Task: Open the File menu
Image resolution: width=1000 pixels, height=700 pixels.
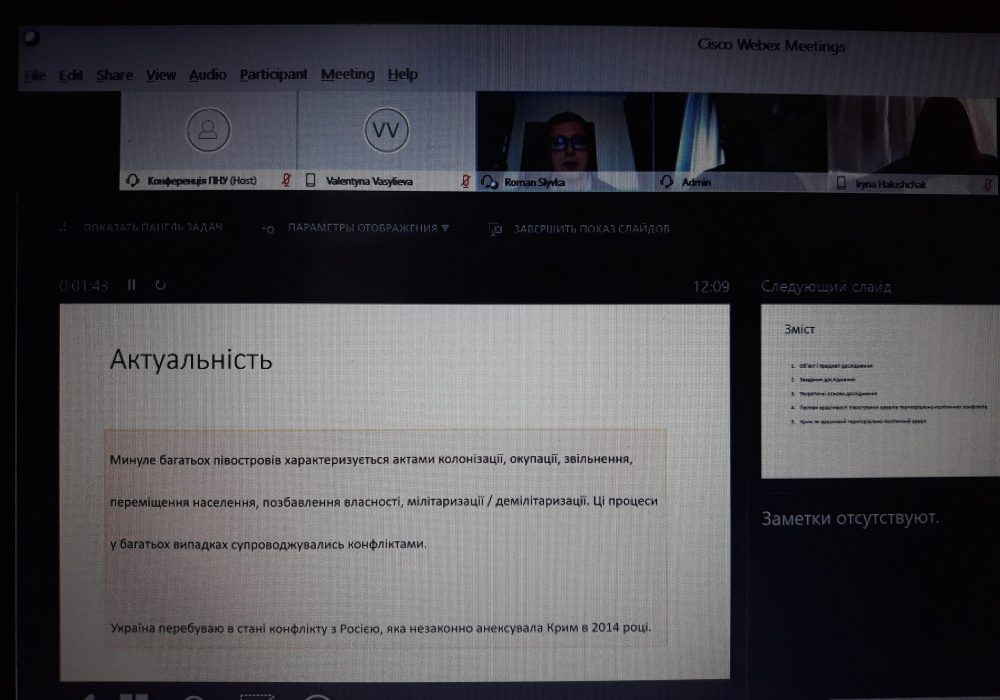Action: click(x=35, y=75)
